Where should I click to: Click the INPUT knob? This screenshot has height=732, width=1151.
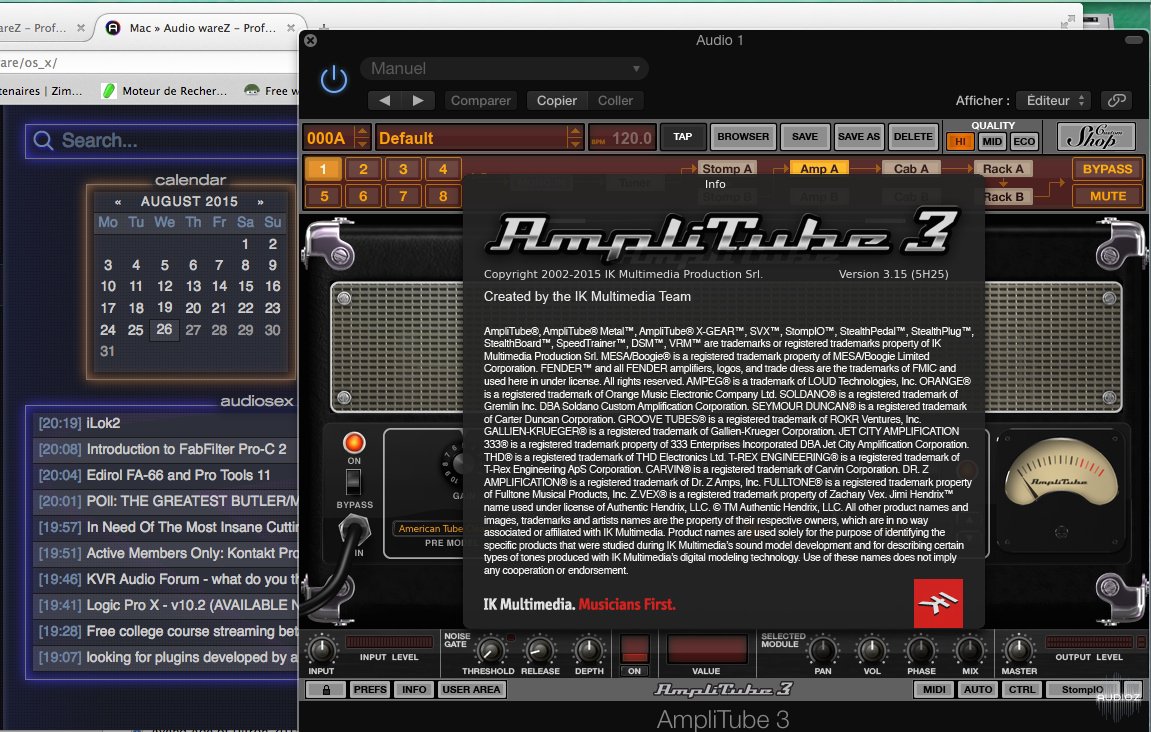(x=321, y=650)
